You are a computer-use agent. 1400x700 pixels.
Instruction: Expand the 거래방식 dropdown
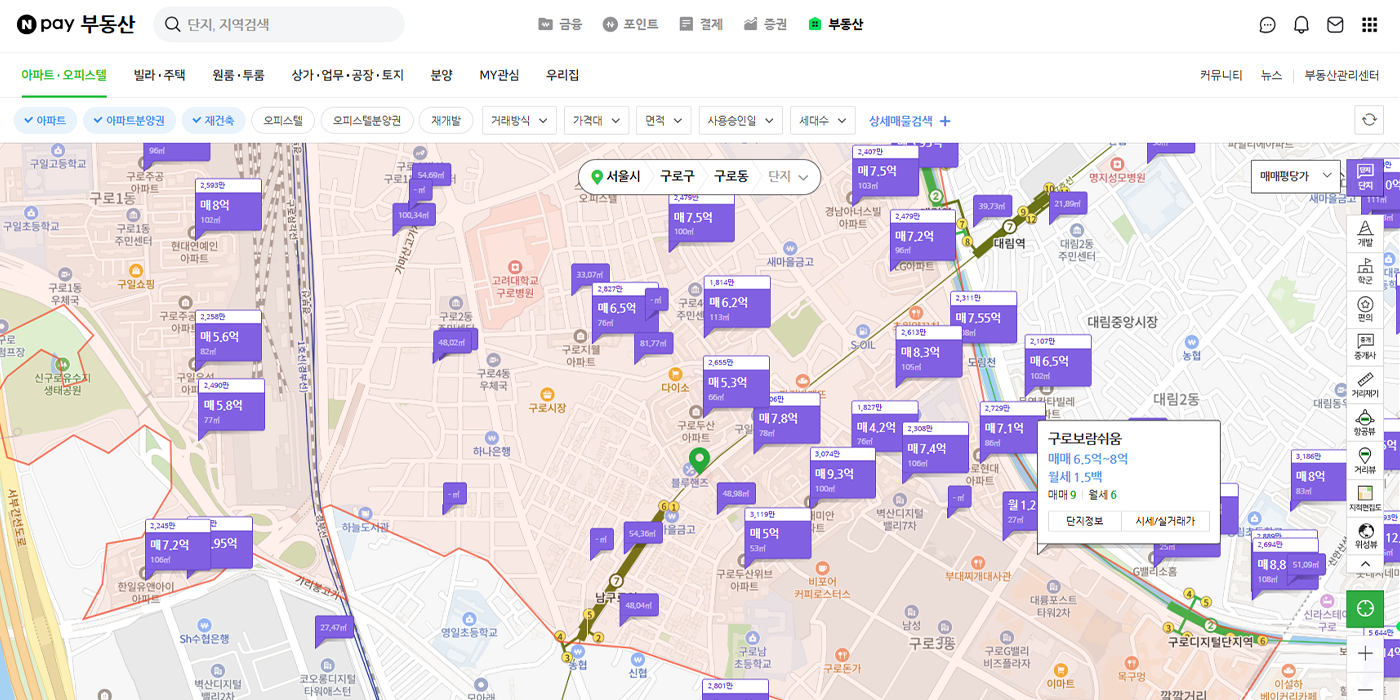tap(519, 120)
